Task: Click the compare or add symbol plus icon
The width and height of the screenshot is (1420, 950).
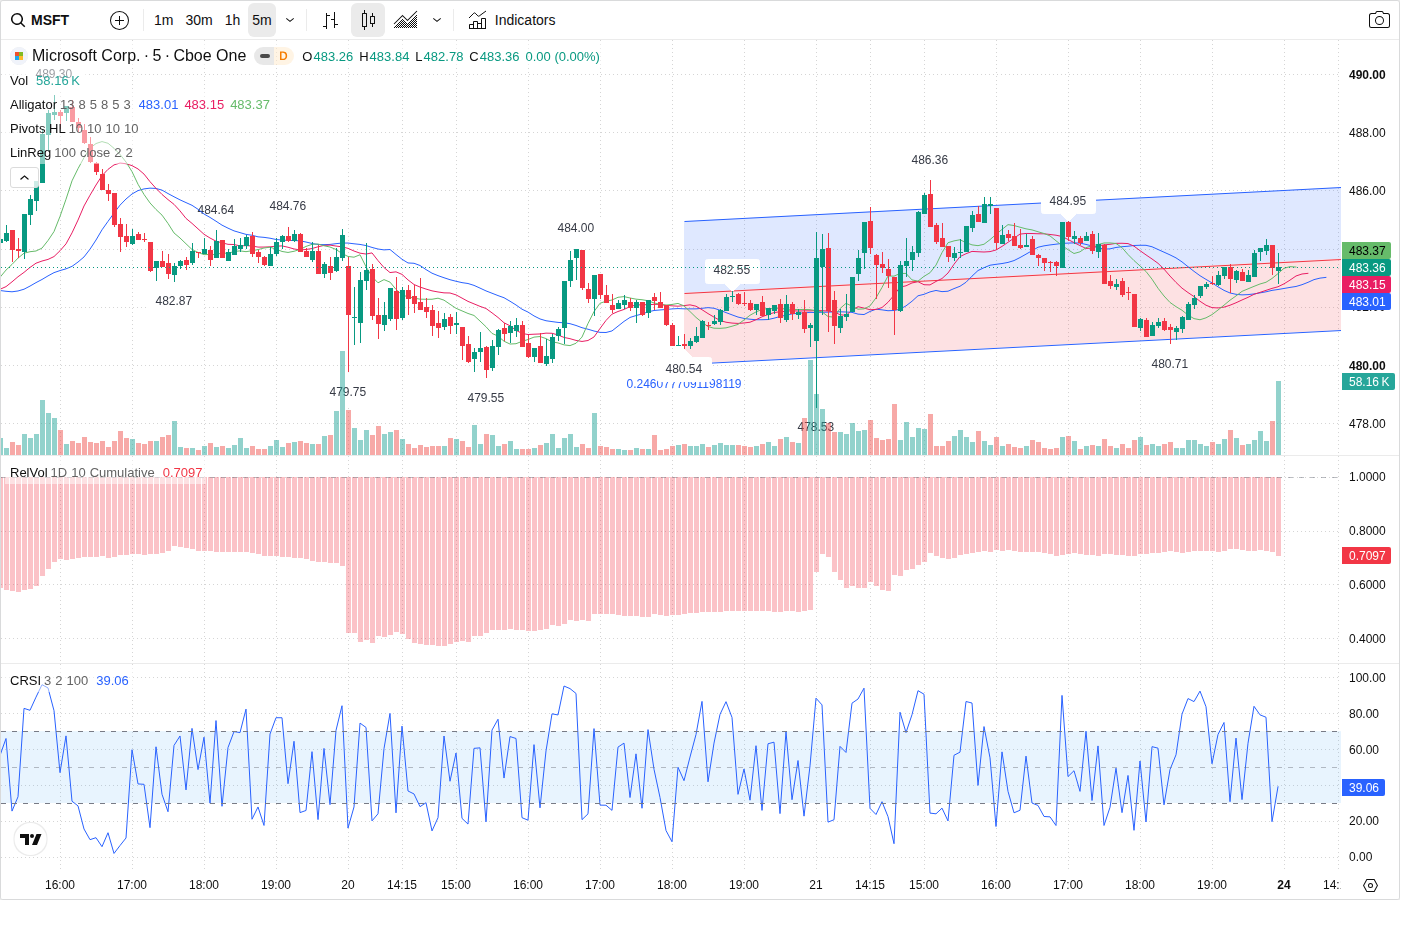Action: [x=119, y=20]
